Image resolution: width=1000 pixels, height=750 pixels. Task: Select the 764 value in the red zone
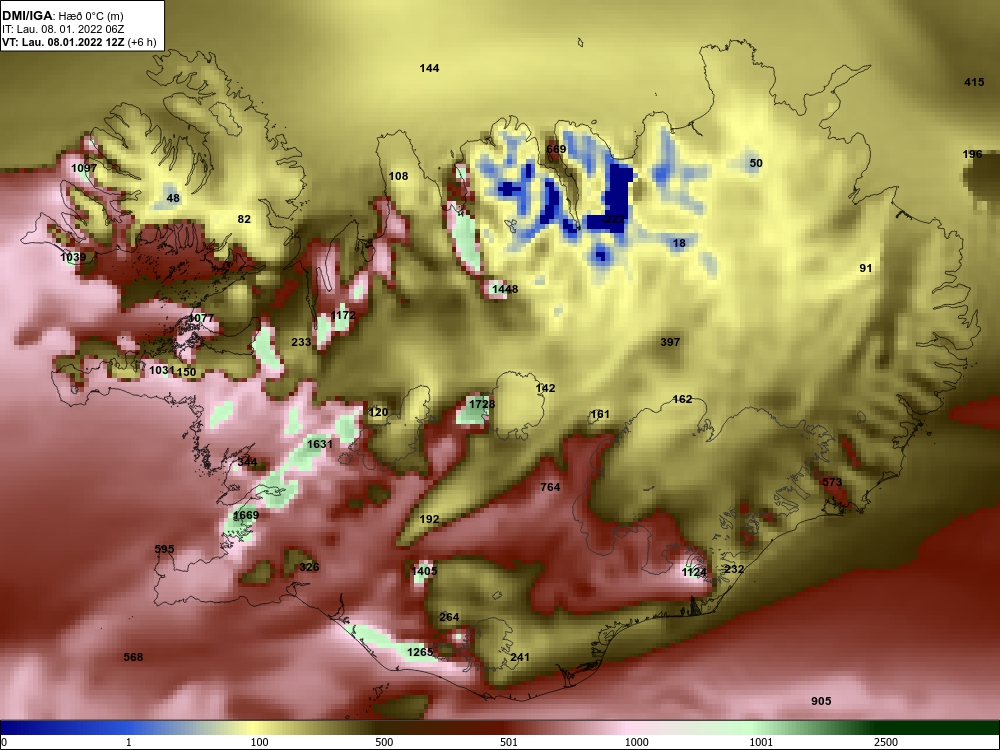pyautogui.click(x=550, y=487)
